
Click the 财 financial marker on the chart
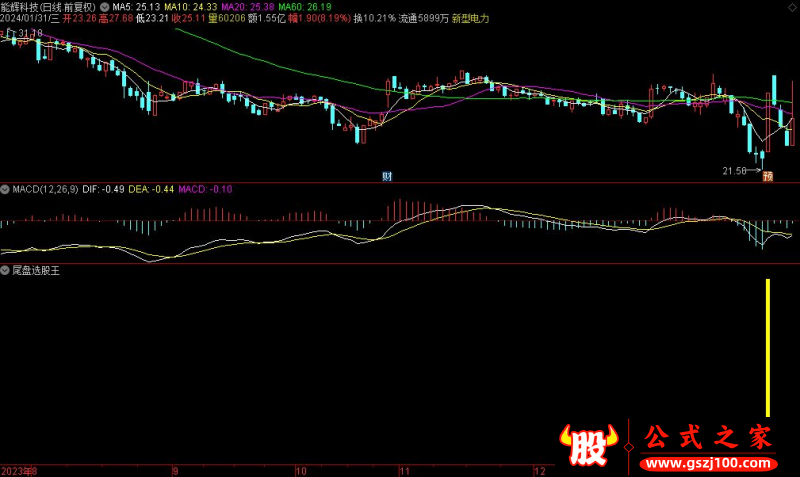387,177
